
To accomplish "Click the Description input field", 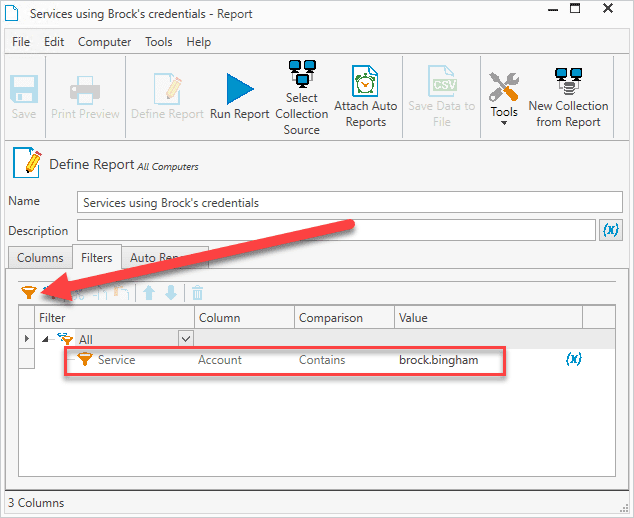I will (x=336, y=230).
